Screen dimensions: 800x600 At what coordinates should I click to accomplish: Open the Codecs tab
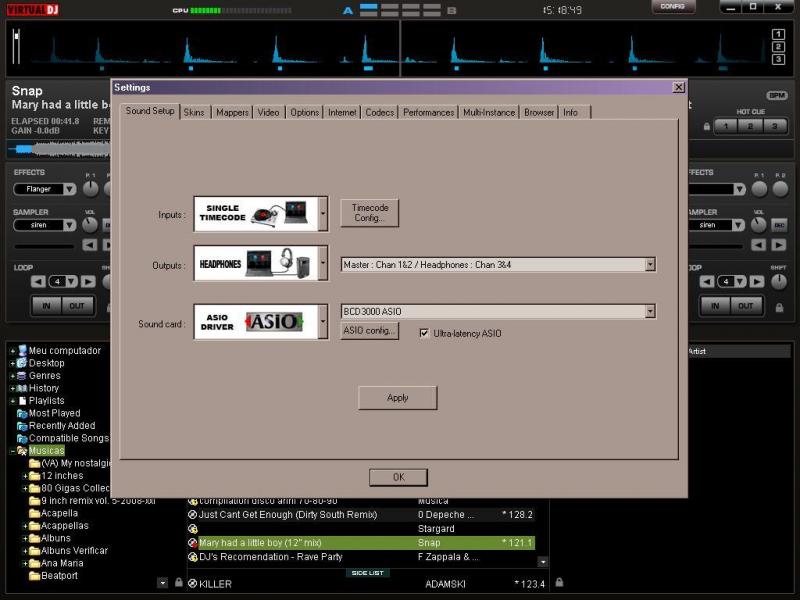click(380, 112)
